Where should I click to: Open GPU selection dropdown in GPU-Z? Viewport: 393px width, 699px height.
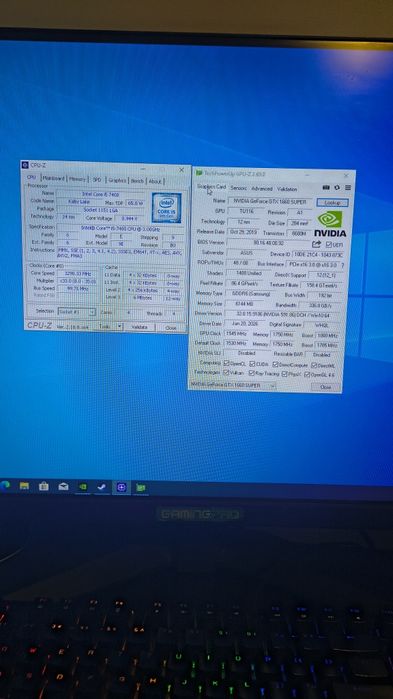(x=232, y=385)
